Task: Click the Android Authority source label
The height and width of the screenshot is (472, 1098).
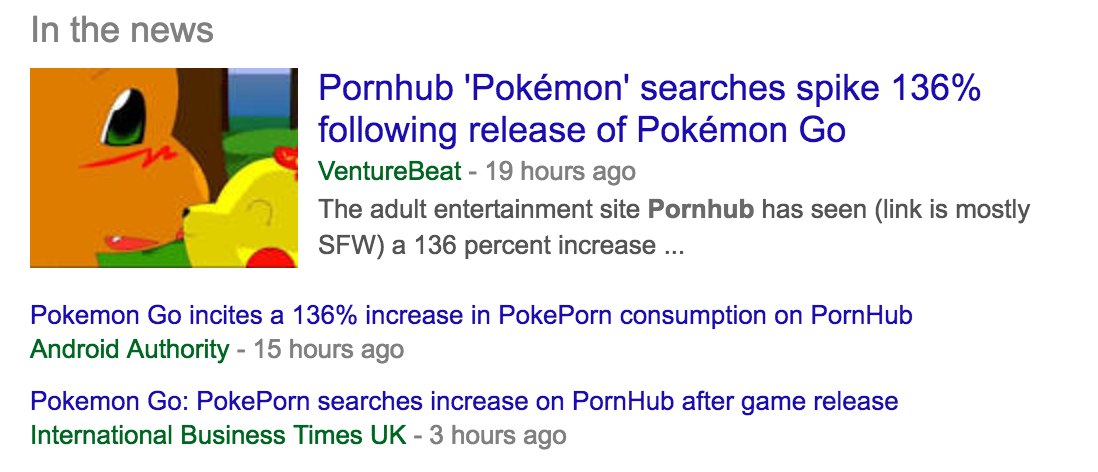Action: coord(129,349)
